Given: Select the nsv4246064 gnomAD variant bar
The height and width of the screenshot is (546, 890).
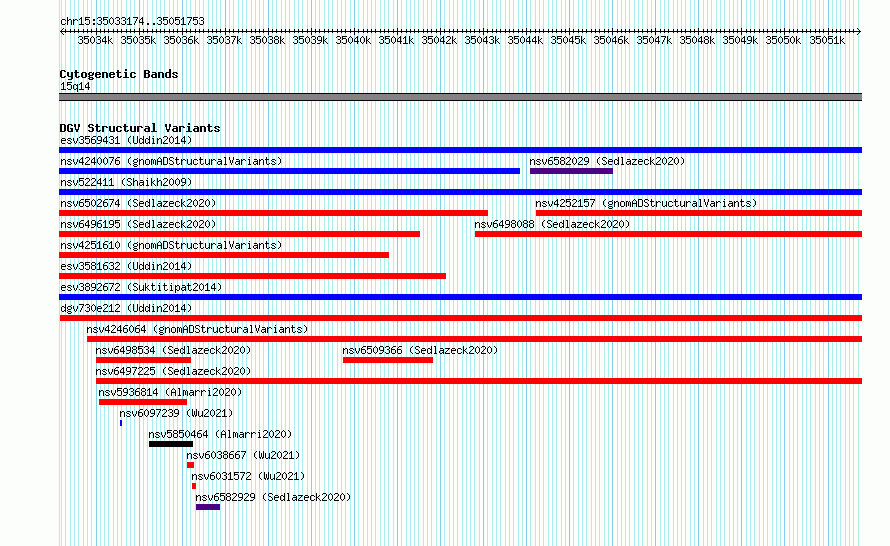Looking at the screenshot, I should click(x=475, y=339).
